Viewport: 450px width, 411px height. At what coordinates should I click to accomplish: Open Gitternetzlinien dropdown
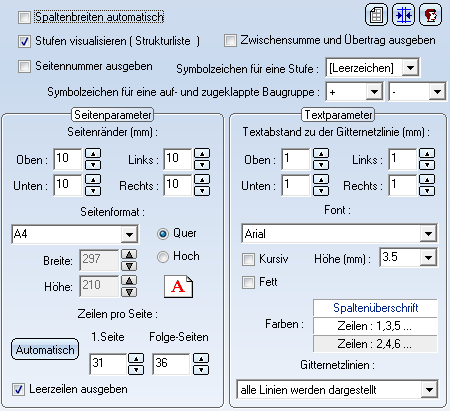(x=429, y=389)
